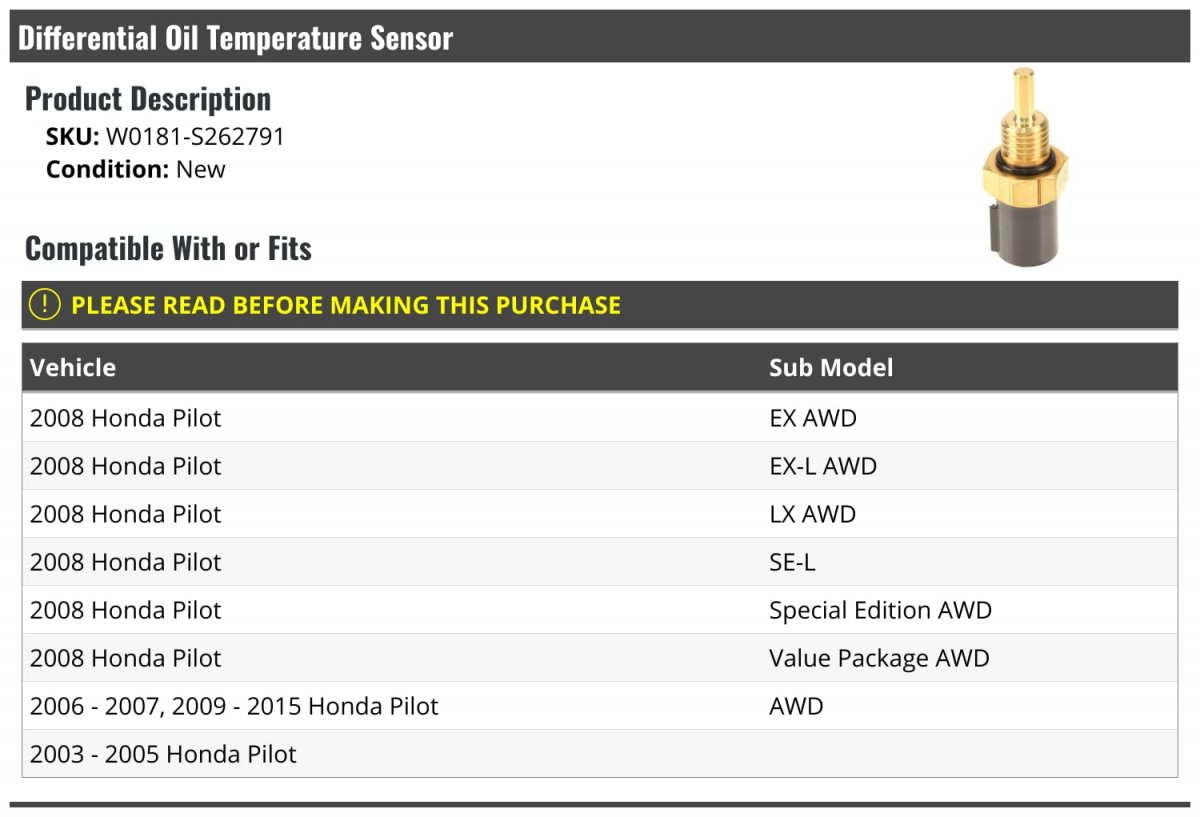The height and width of the screenshot is (817, 1200).
Task: Click the SKU number W0181-S262791
Action: (195, 137)
